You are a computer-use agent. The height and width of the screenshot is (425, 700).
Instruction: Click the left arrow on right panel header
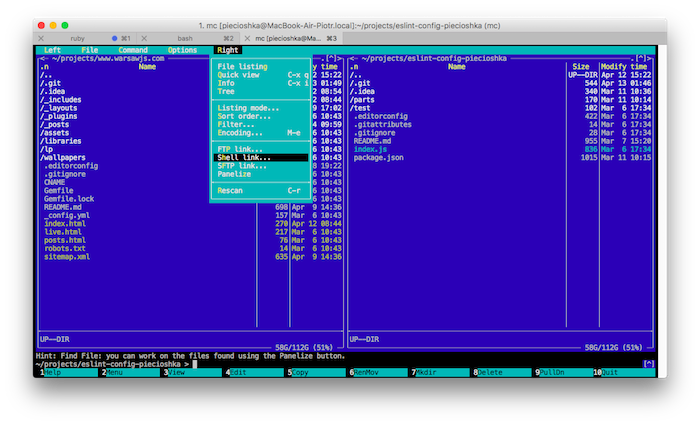pos(350,58)
